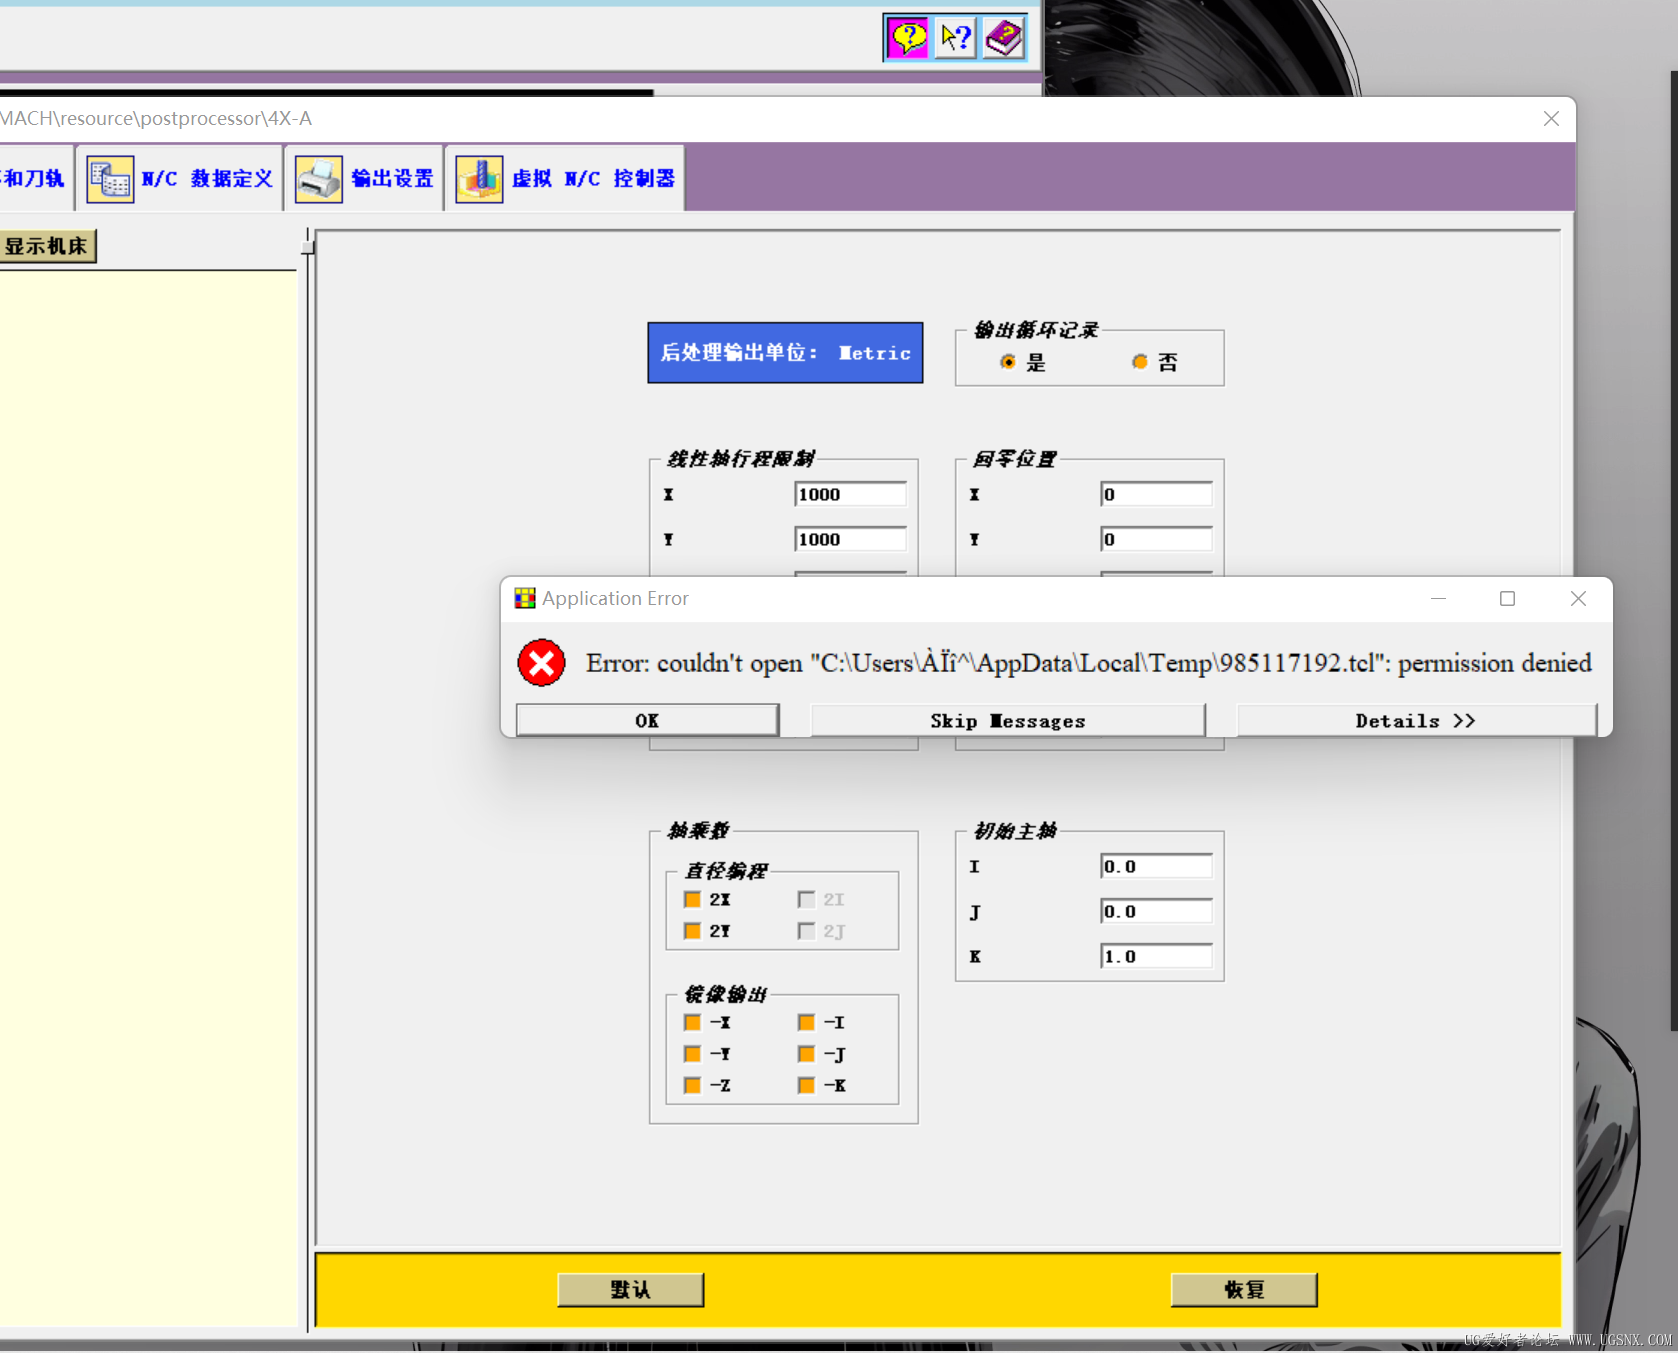Click the initial spindle K field
Viewport: 1678px width, 1353px height.
coord(1156,956)
